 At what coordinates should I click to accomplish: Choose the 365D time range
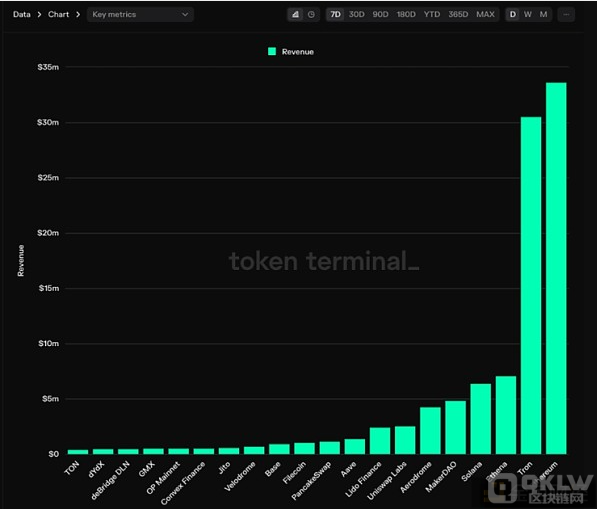[x=458, y=14]
